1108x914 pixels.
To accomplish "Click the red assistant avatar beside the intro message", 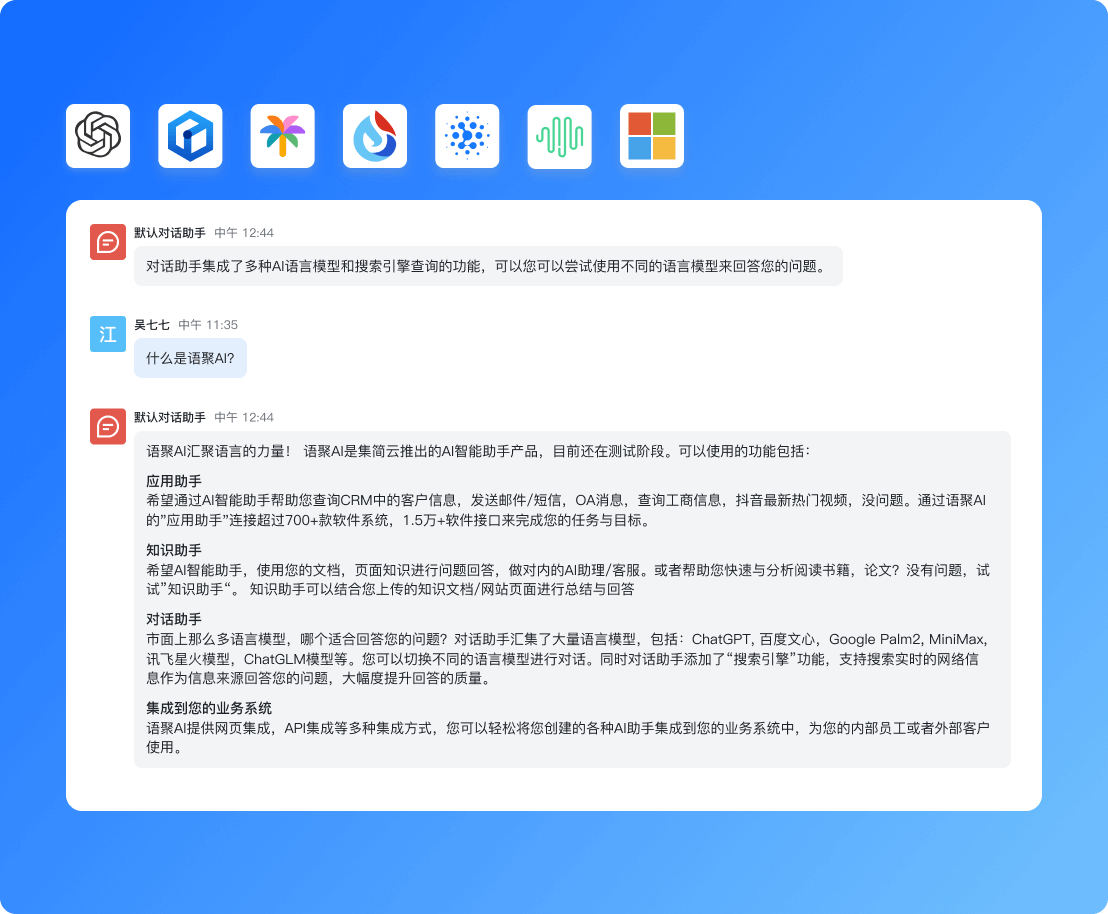I will click(108, 242).
